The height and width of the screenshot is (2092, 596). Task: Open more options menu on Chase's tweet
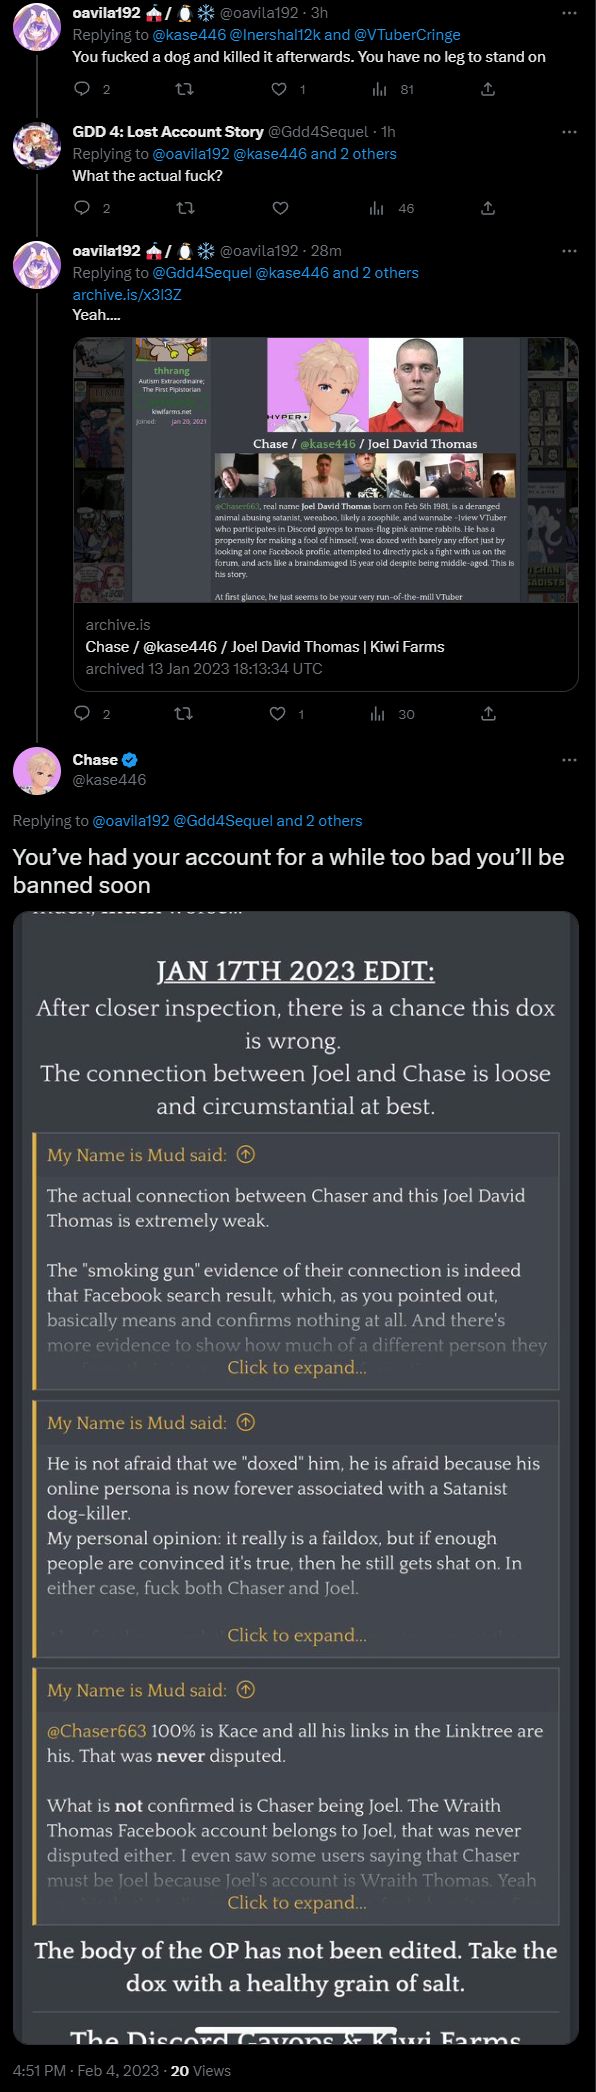pyautogui.click(x=569, y=760)
